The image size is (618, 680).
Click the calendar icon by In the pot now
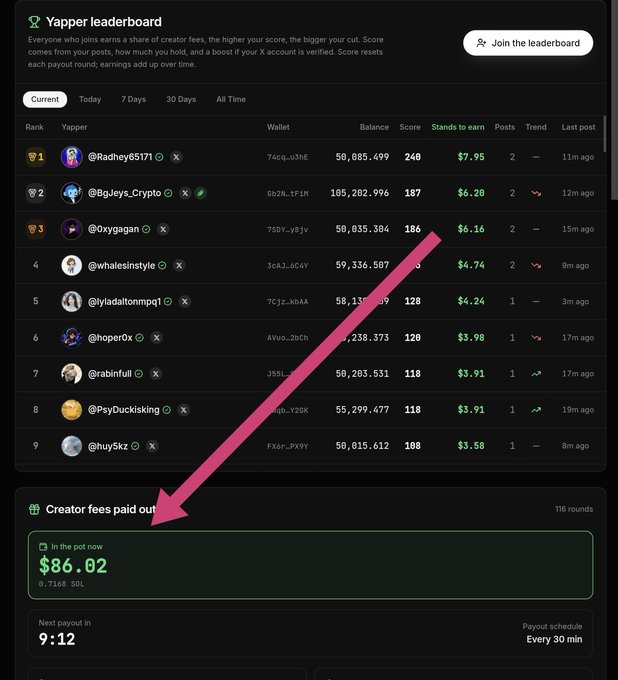coord(43,546)
